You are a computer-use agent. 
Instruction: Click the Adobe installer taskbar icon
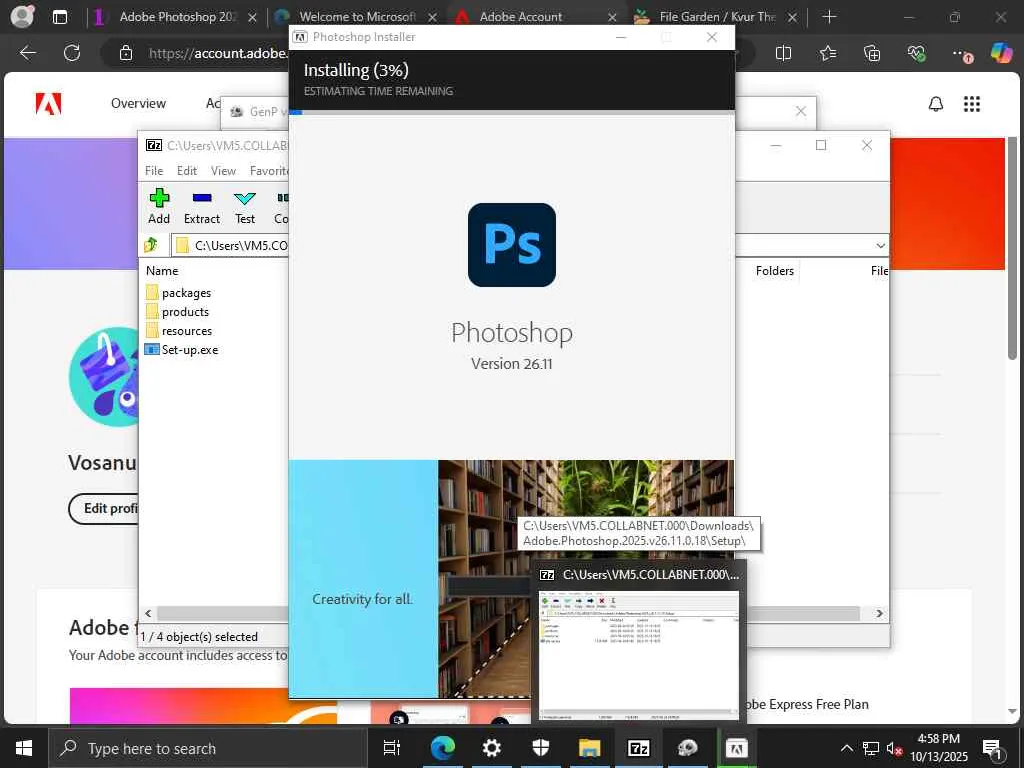coord(737,748)
